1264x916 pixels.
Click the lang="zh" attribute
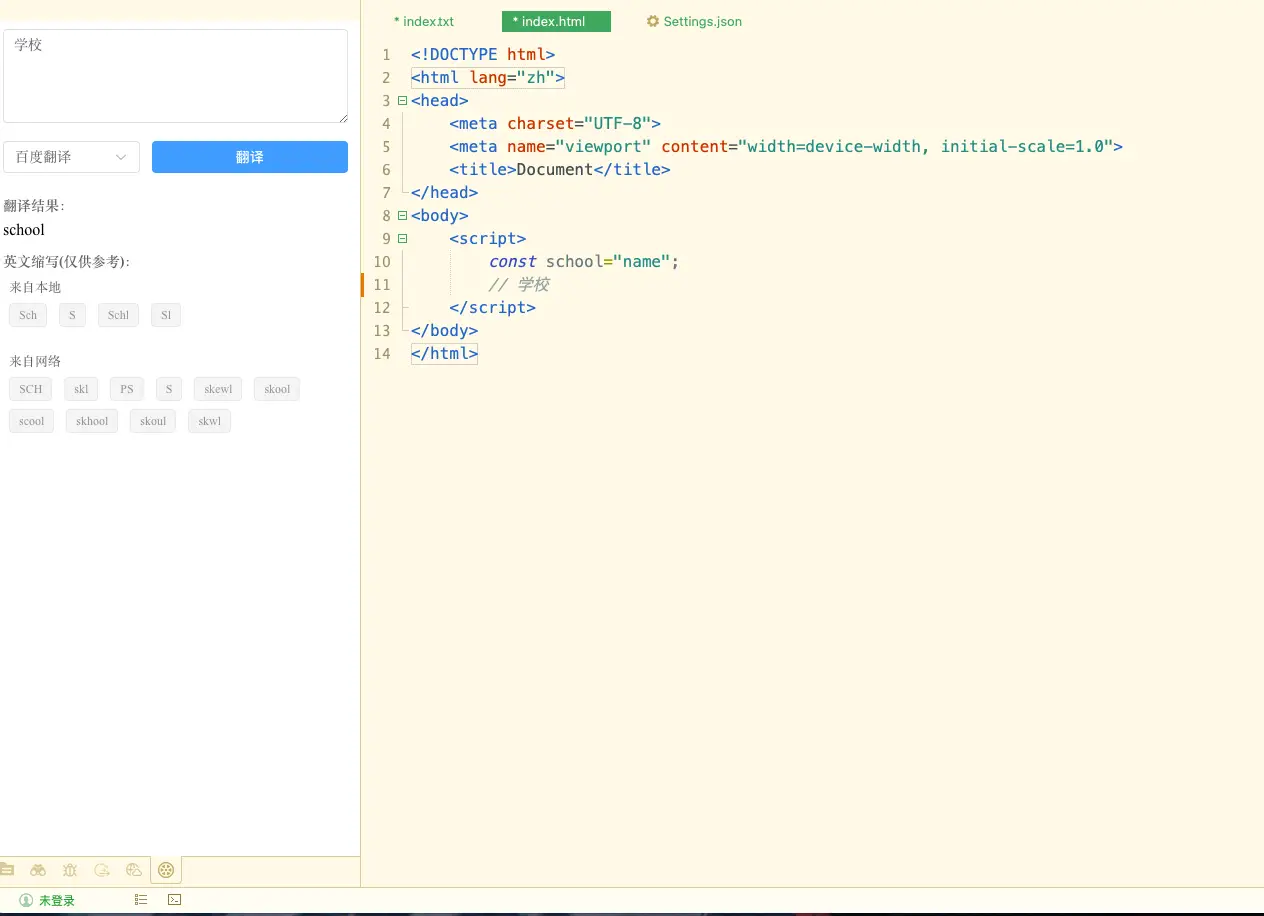[x=513, y=77]
